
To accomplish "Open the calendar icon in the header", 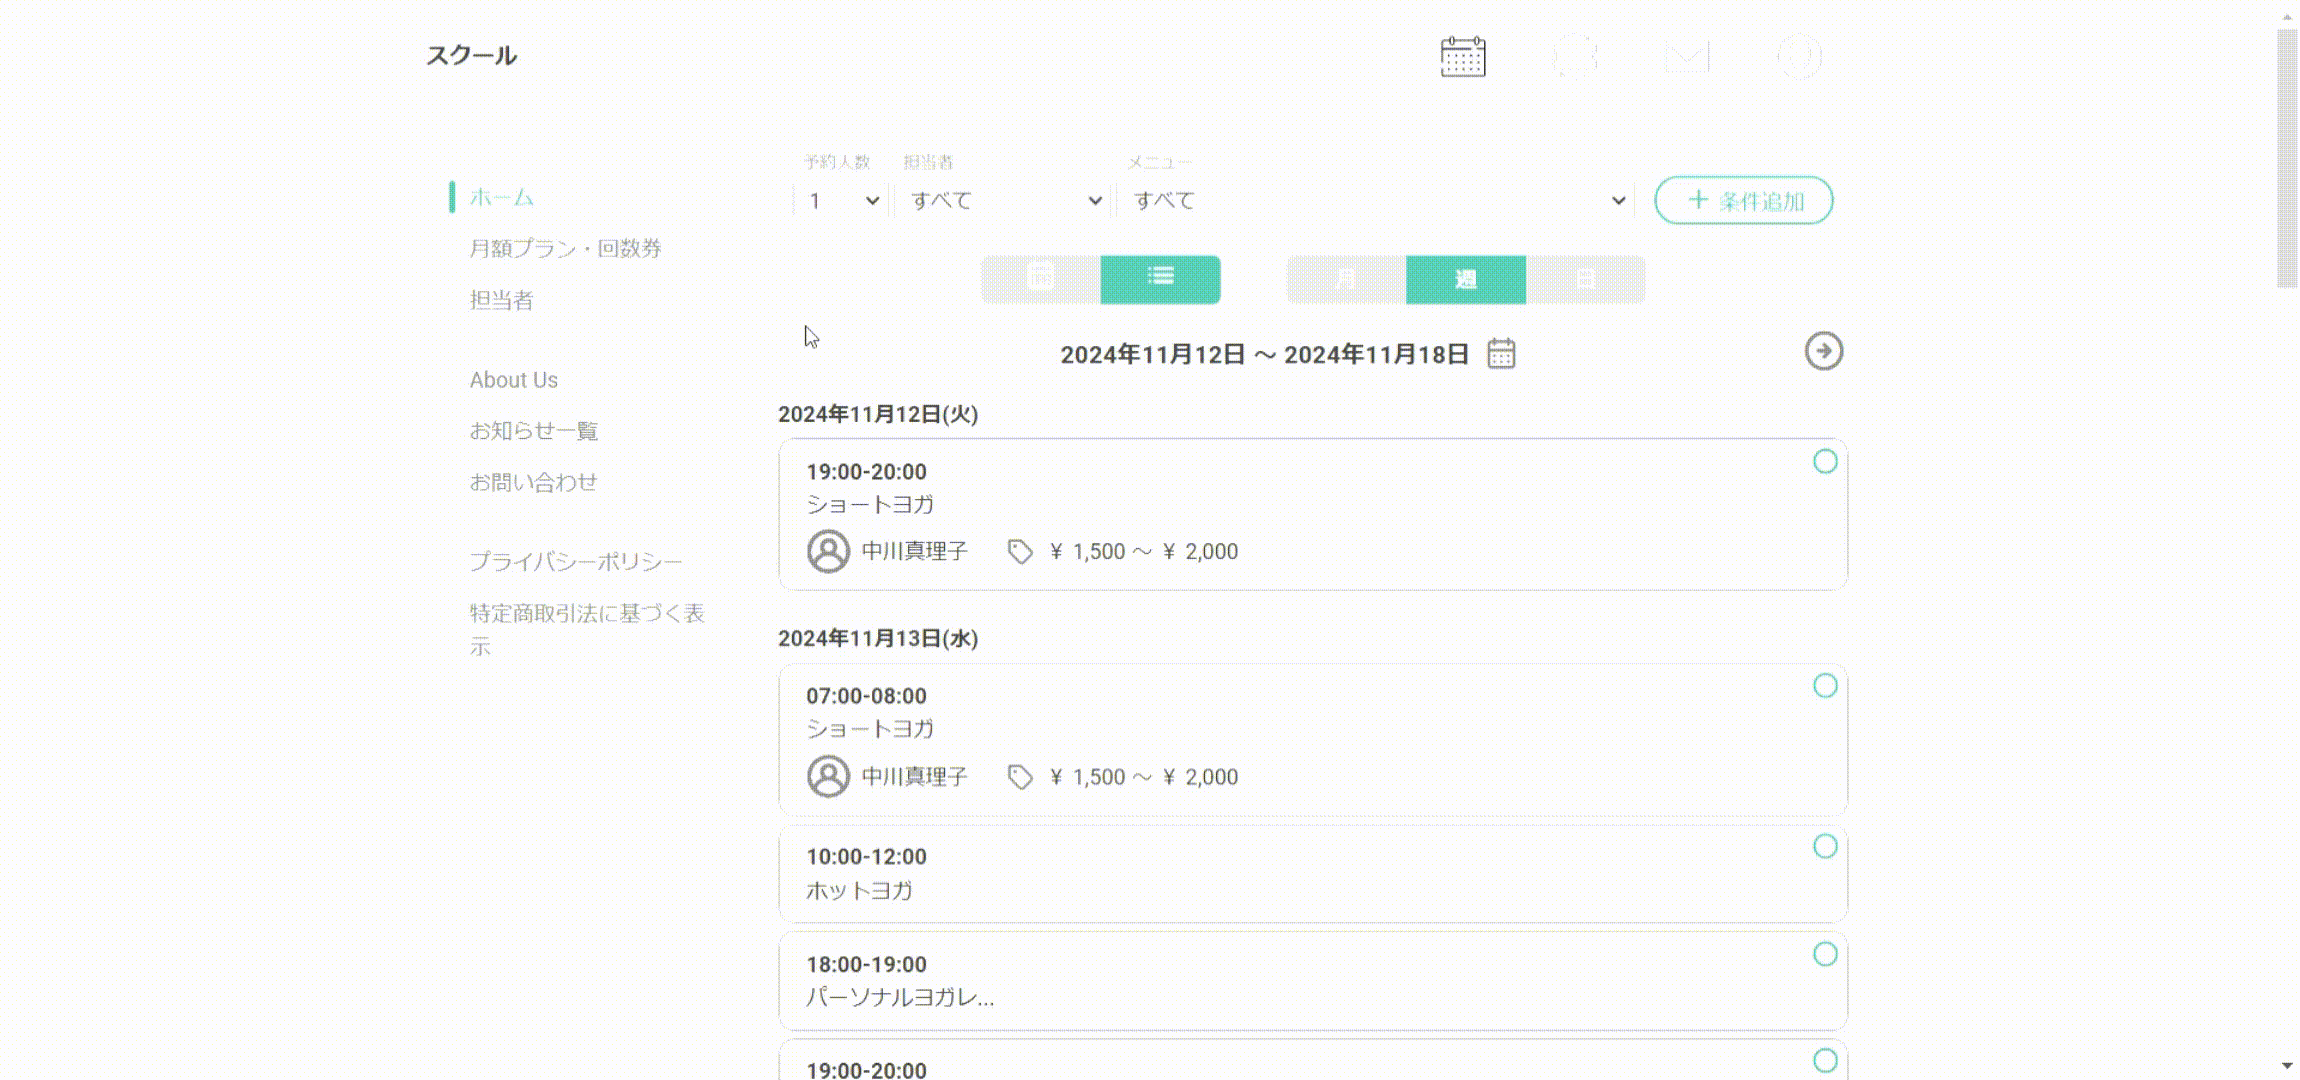I will pos(1463,57).
